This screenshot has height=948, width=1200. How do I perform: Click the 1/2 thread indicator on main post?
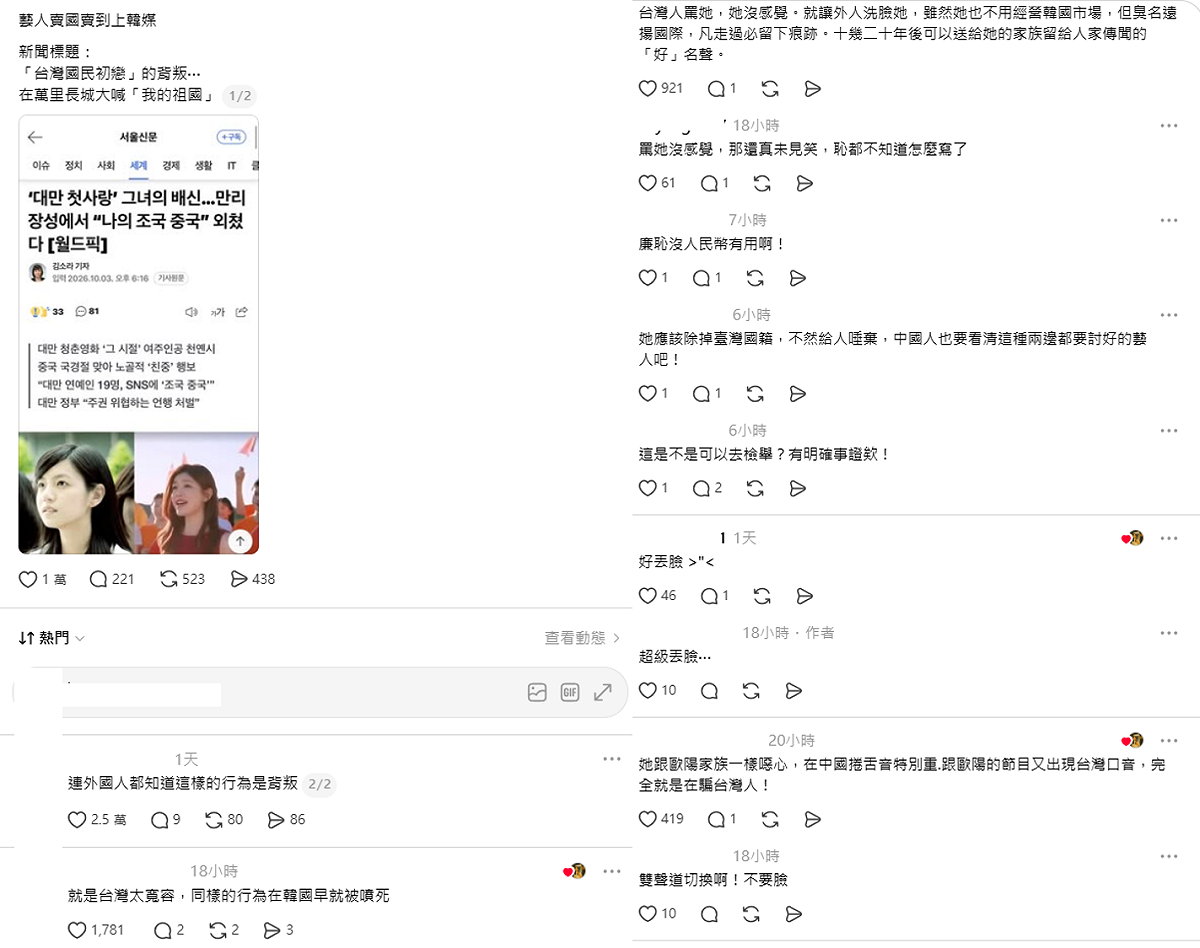tap(240, 96)
